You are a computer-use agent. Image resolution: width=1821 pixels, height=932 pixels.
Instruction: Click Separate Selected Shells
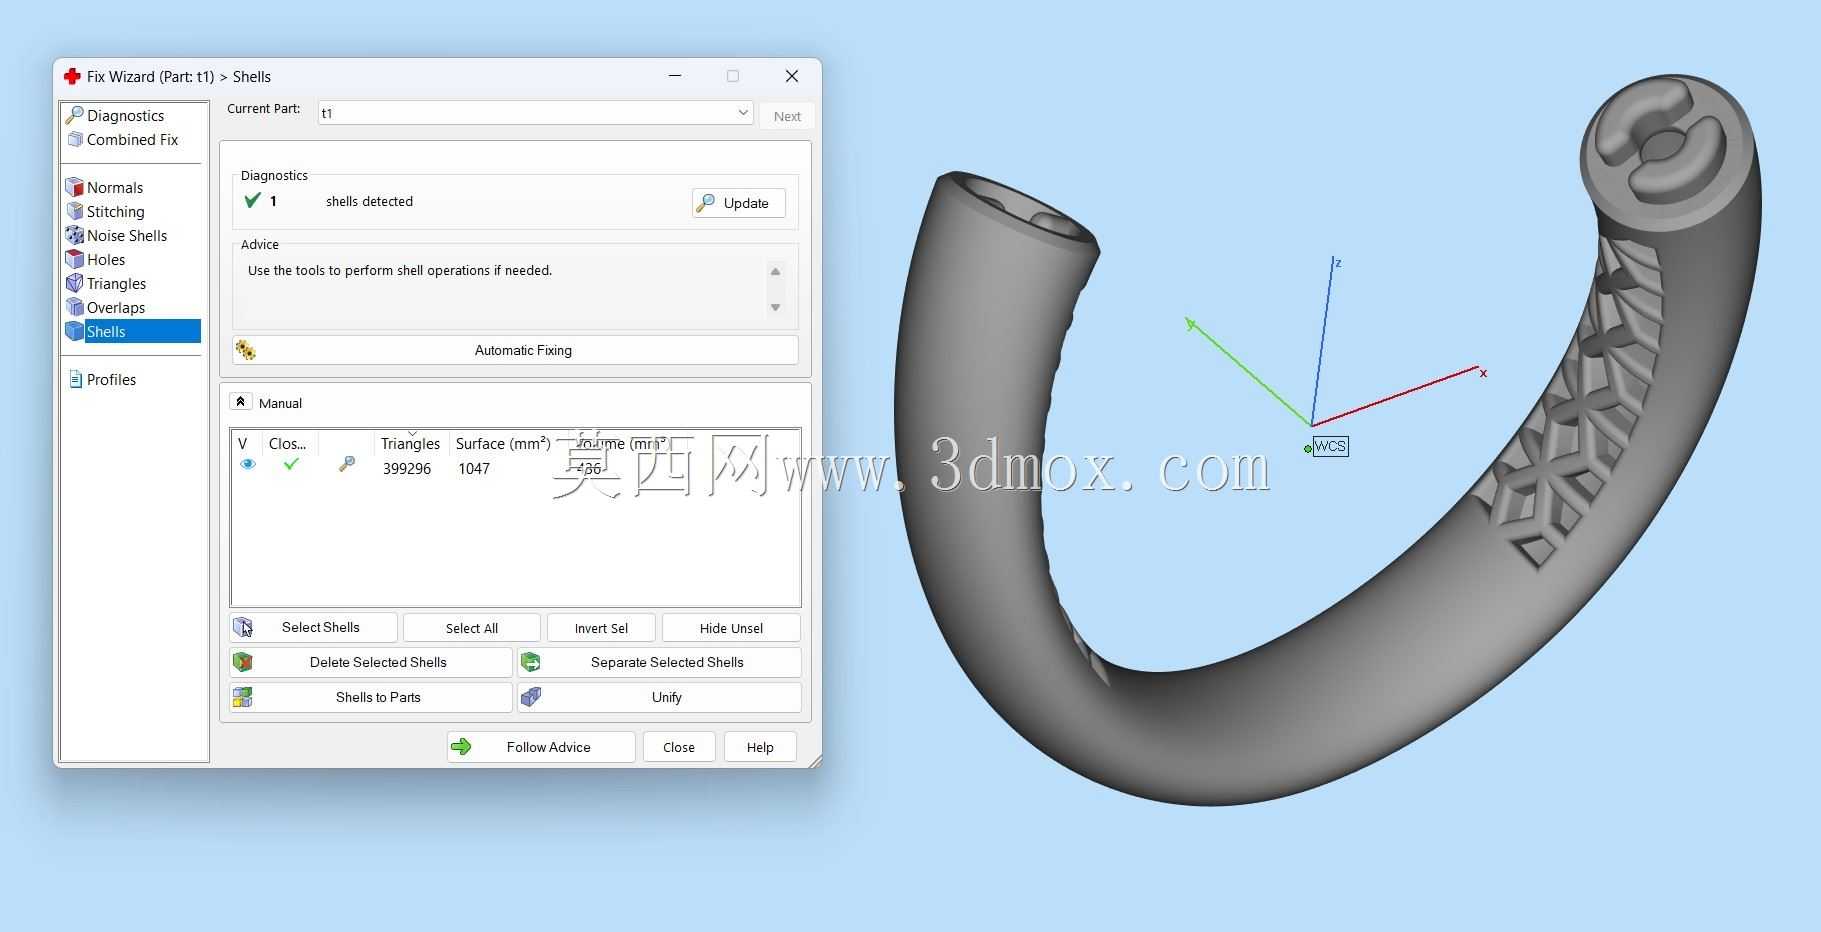click(x=659, y=662)
